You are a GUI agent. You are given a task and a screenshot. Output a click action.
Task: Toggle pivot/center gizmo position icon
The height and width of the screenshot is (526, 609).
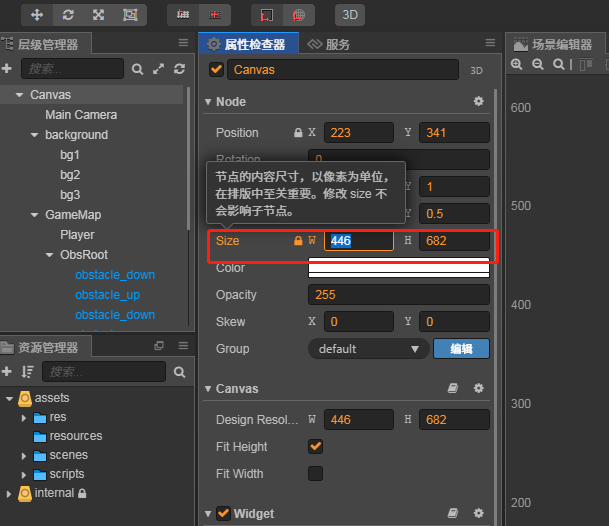tap(183, 15)
